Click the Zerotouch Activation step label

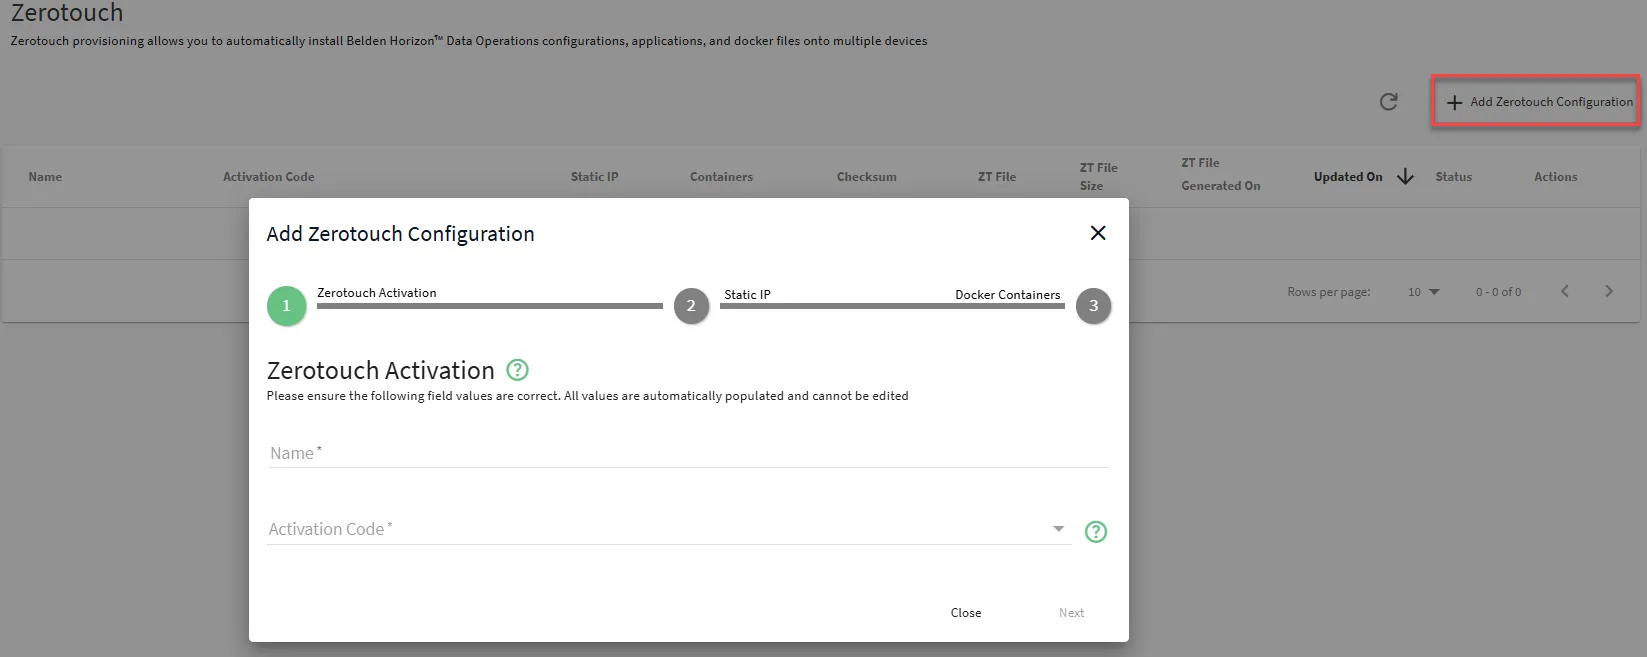point(377,293)
